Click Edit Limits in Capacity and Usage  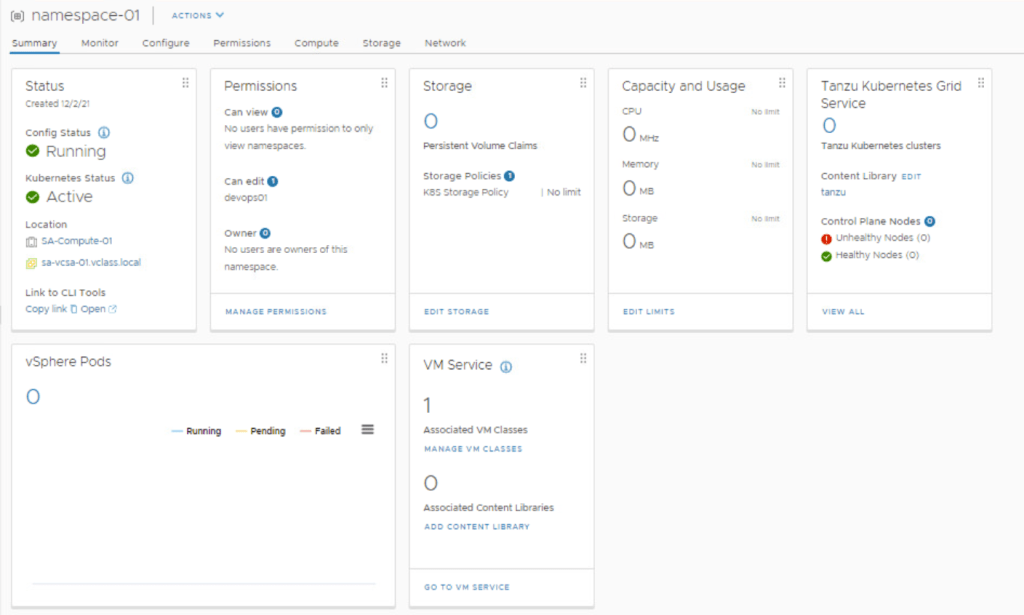click(x=648, y=312)
